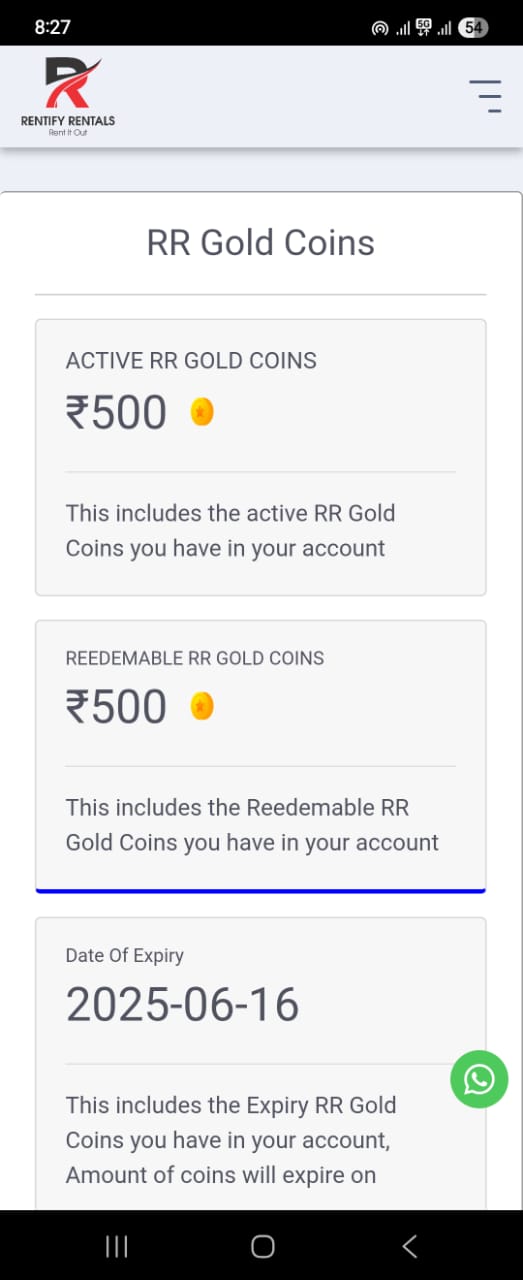This screenshot has width=523, height=1280.
Task: Open the hamburger menu icon
Action: [485, 96]
